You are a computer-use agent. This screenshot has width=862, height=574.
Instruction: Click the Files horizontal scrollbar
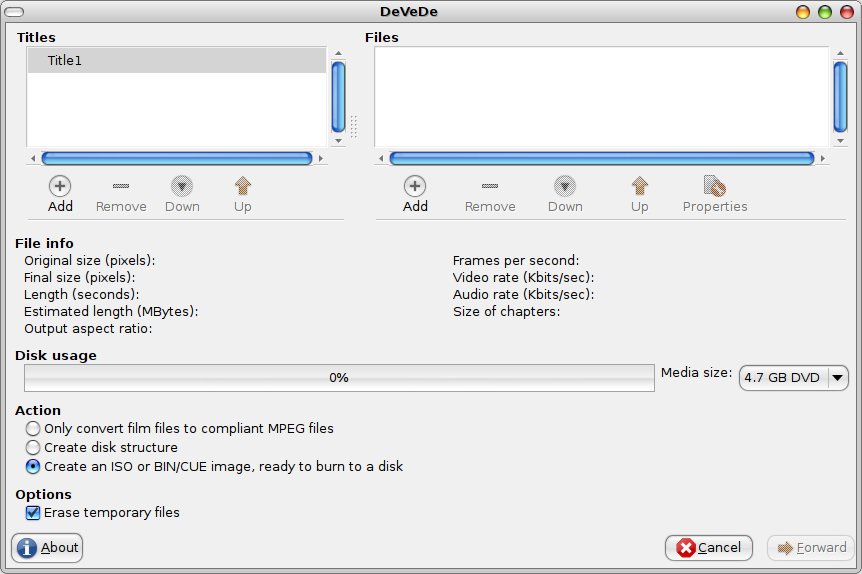[602, 158]
